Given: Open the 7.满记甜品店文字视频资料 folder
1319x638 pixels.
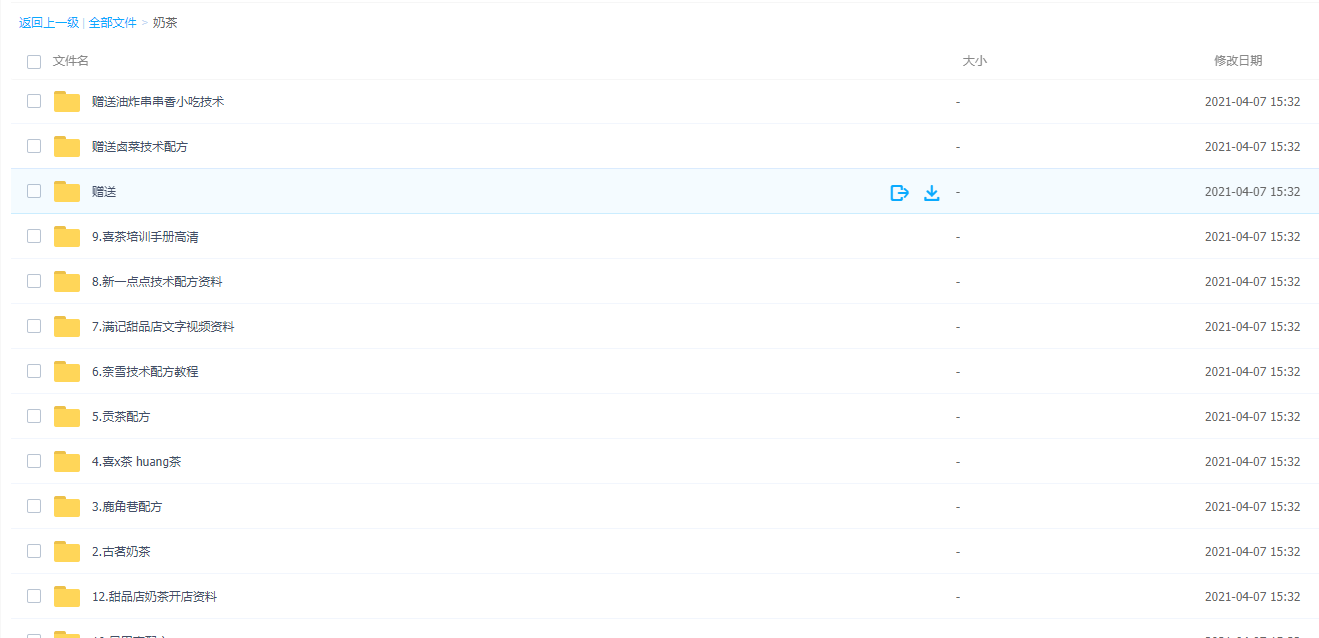Looking at the screenshot, I should pyautogui.click(x=163, y=327).
